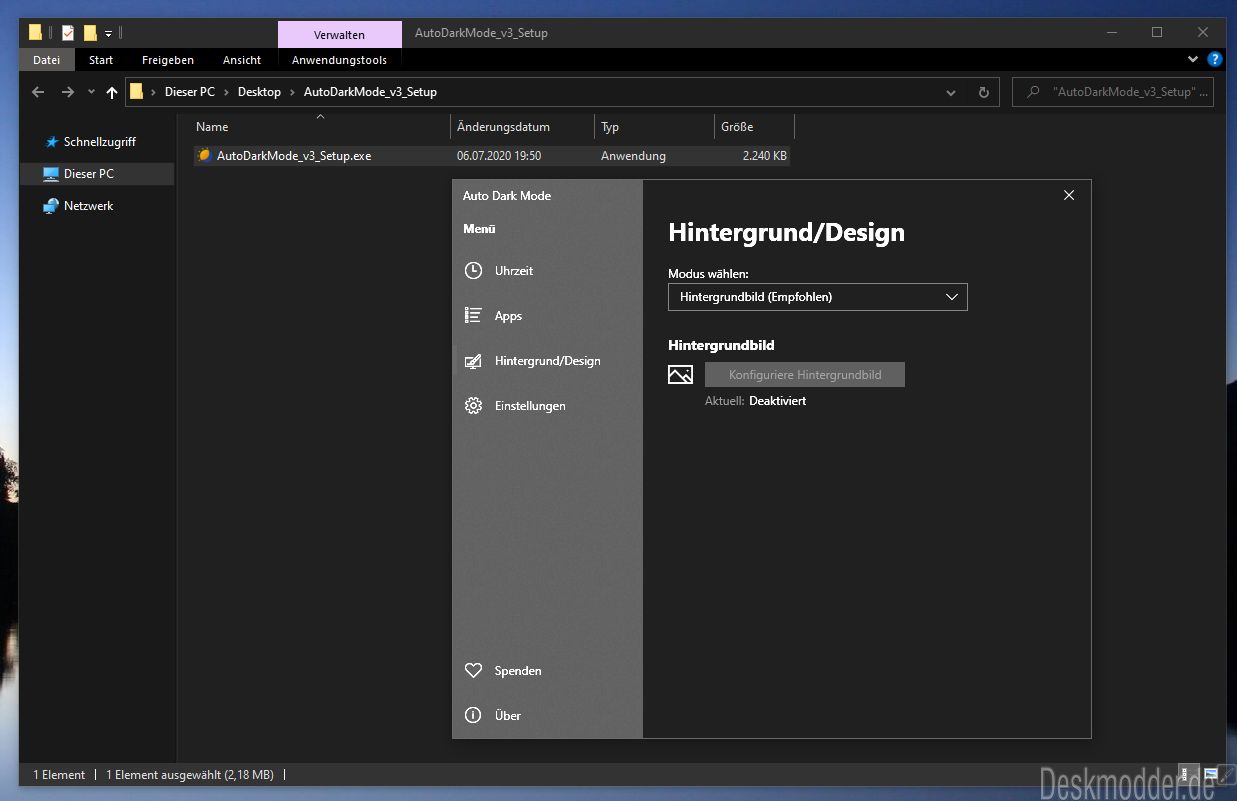Viewport: 1237px width, 801px height.
Task: Switch to the Freigeben ribbon tab
Action: tap(168, 60)
